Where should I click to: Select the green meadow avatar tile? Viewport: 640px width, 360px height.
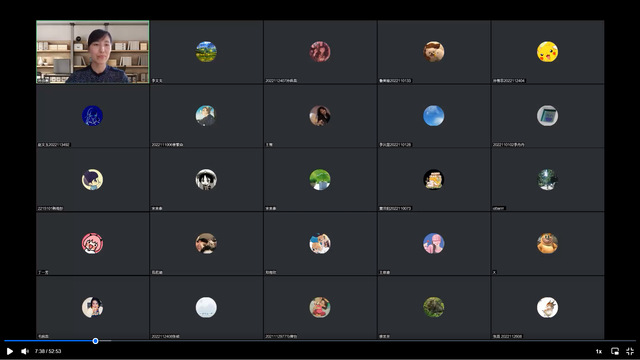[x=320, y=180]
